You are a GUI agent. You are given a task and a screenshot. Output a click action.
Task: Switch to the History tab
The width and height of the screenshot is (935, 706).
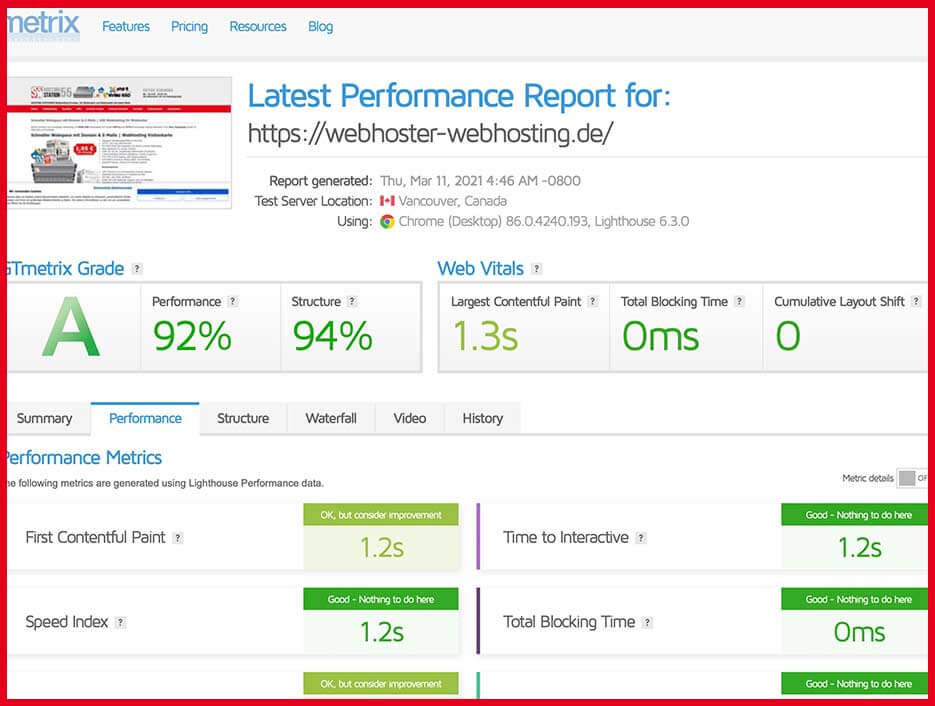tap(482, 419)
